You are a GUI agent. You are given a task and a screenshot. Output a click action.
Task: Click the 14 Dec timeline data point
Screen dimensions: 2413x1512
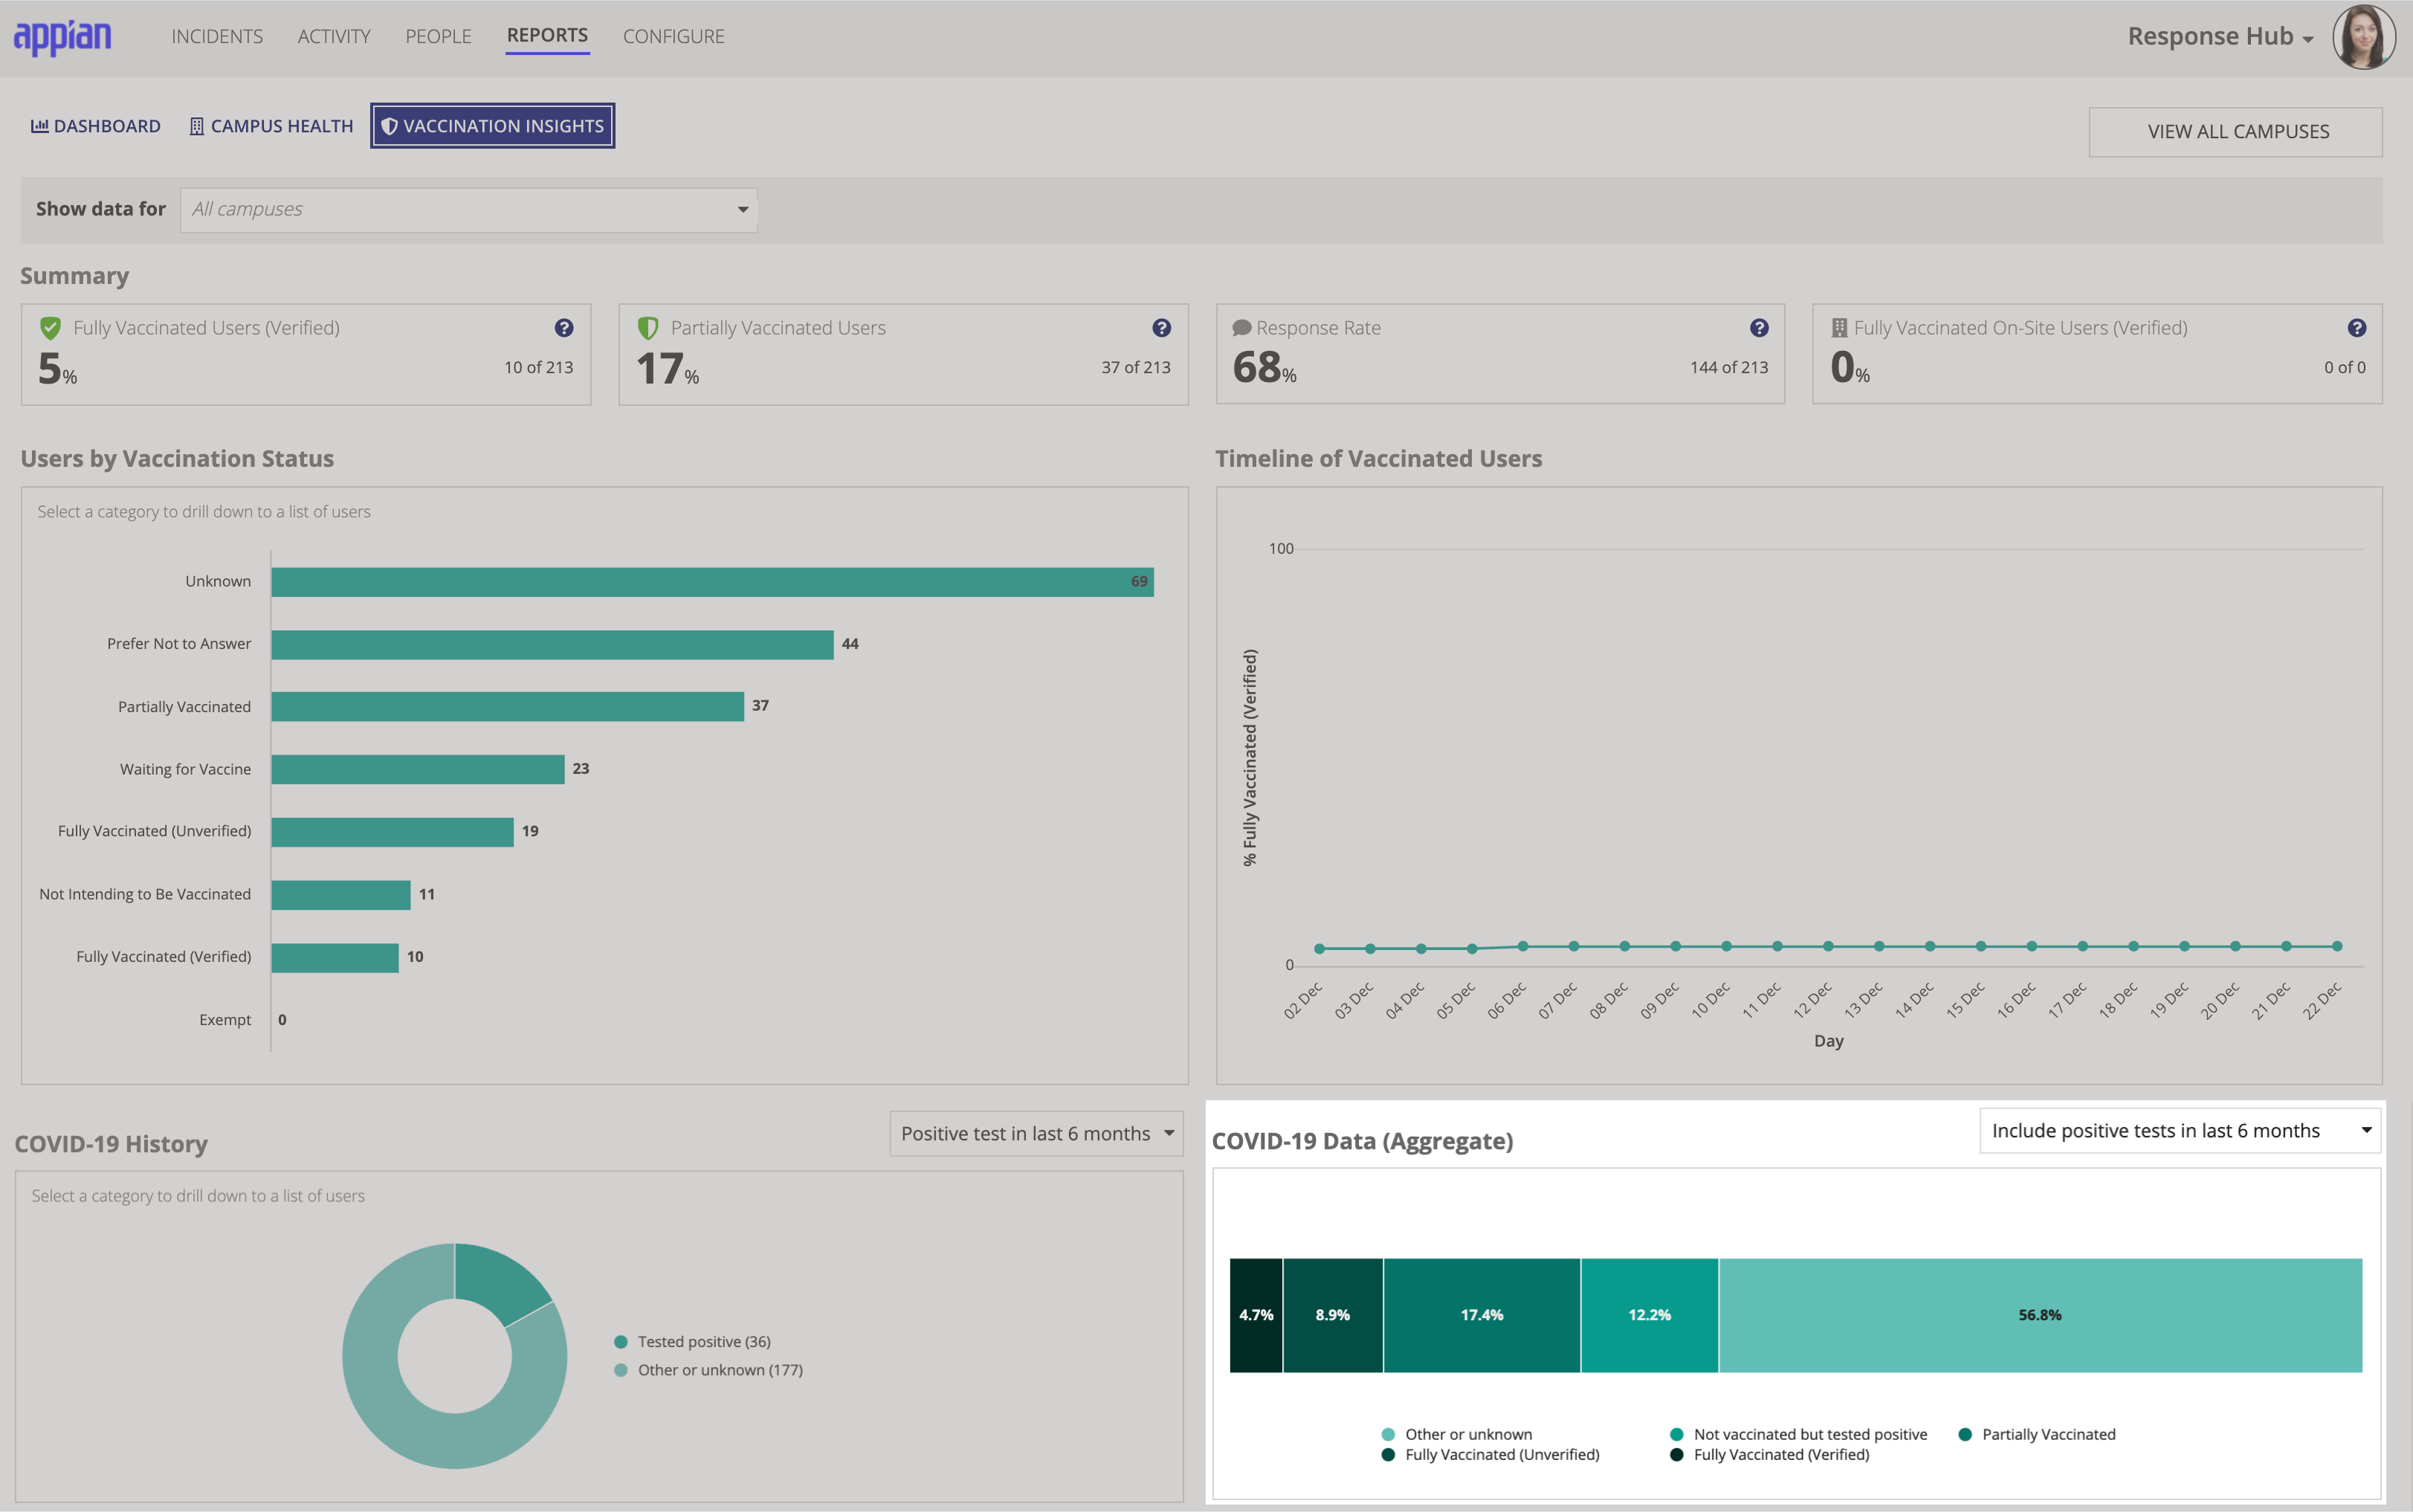[x=1930, y=946]
